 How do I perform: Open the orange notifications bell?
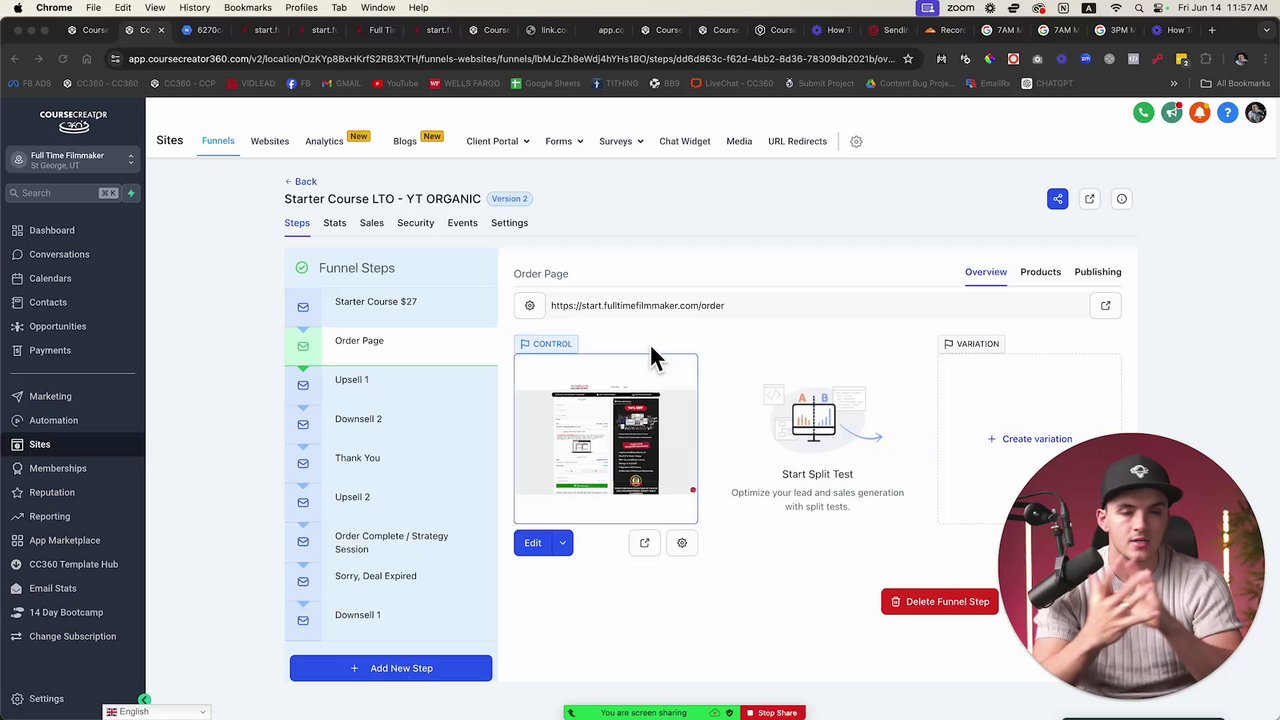1199,112
